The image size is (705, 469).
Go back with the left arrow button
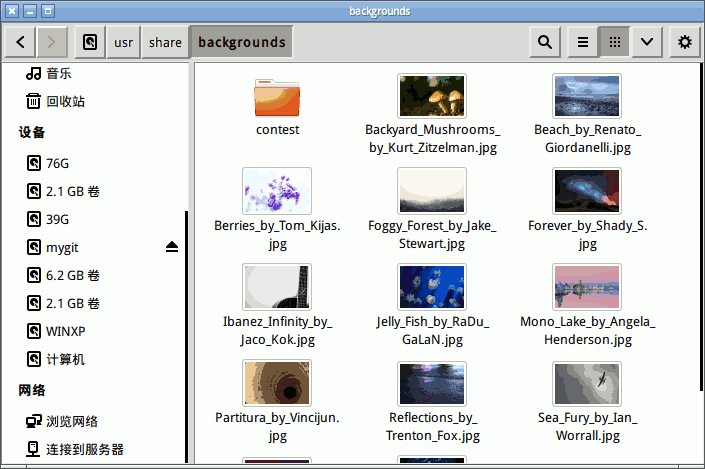coord(20,42)
